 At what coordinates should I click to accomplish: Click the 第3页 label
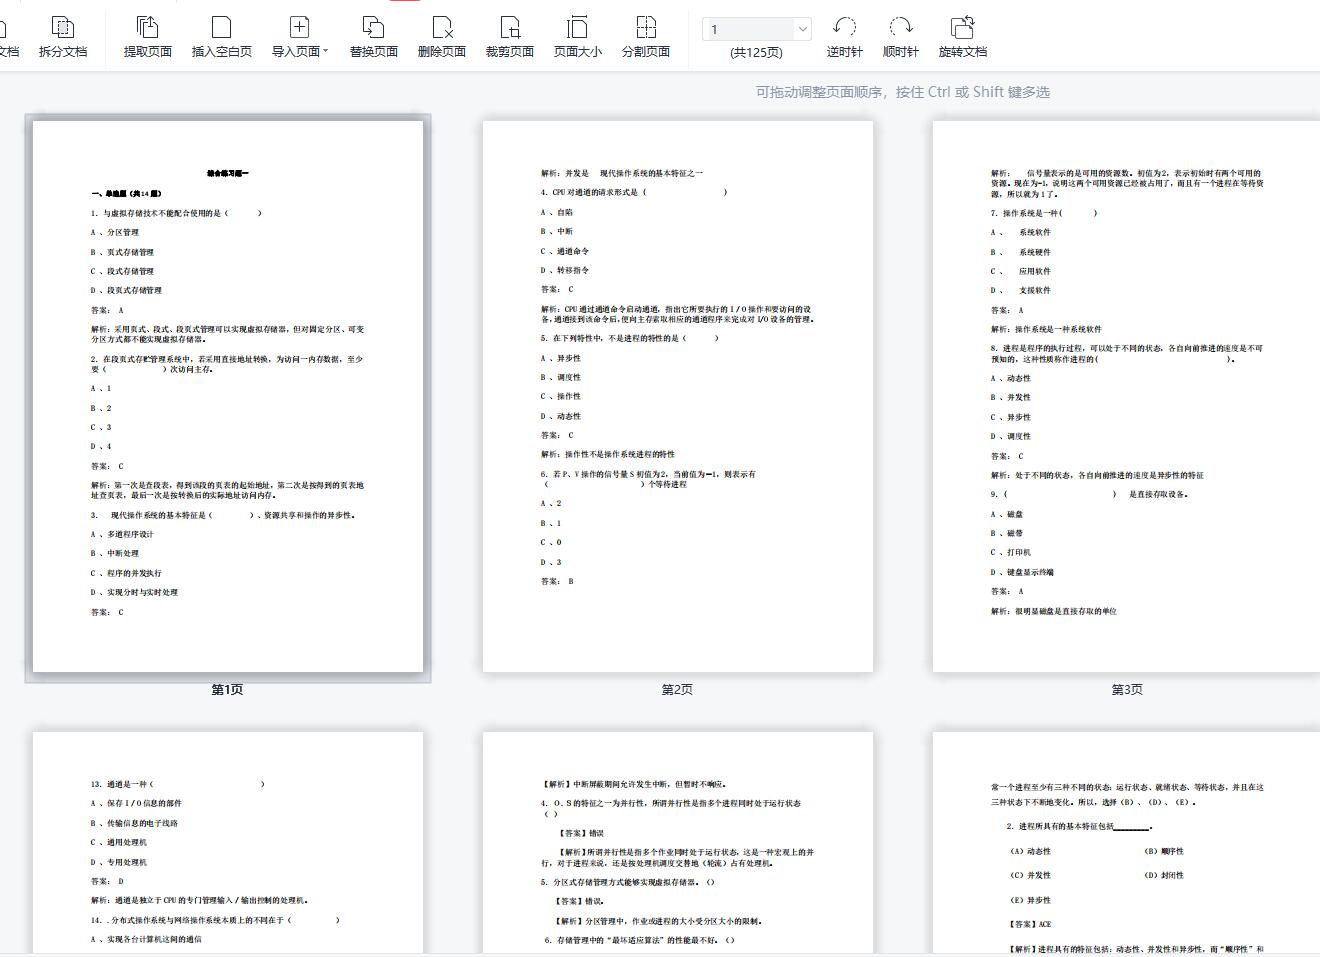(x=1127, y=689)
